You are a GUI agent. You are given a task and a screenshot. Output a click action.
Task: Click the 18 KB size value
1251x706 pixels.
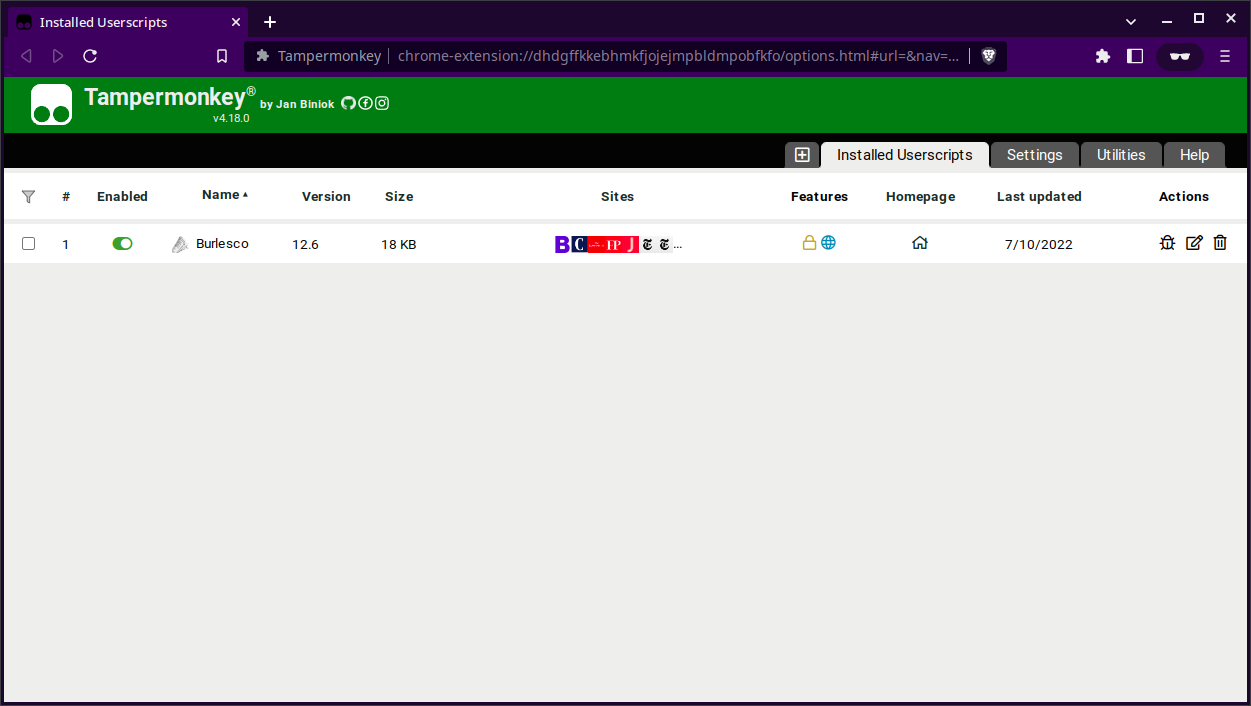point(398,244)
